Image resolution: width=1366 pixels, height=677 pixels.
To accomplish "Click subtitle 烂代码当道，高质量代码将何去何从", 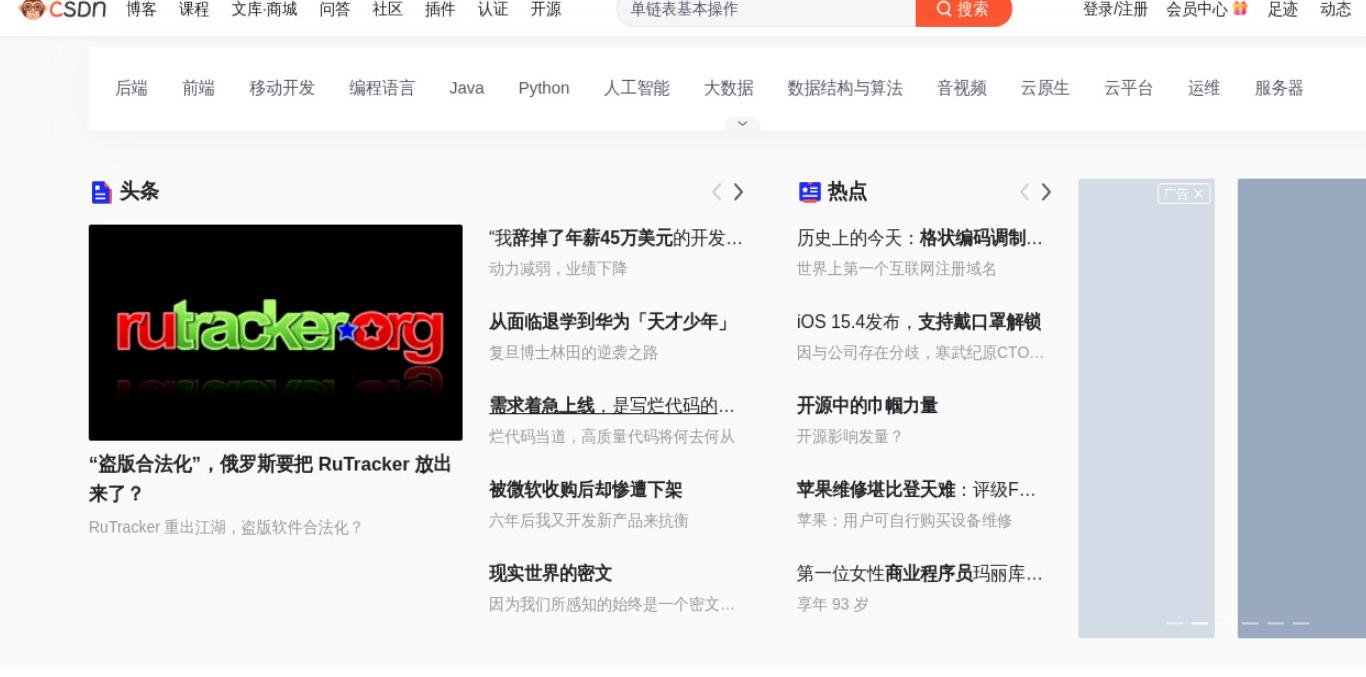I will click(612, 437).
